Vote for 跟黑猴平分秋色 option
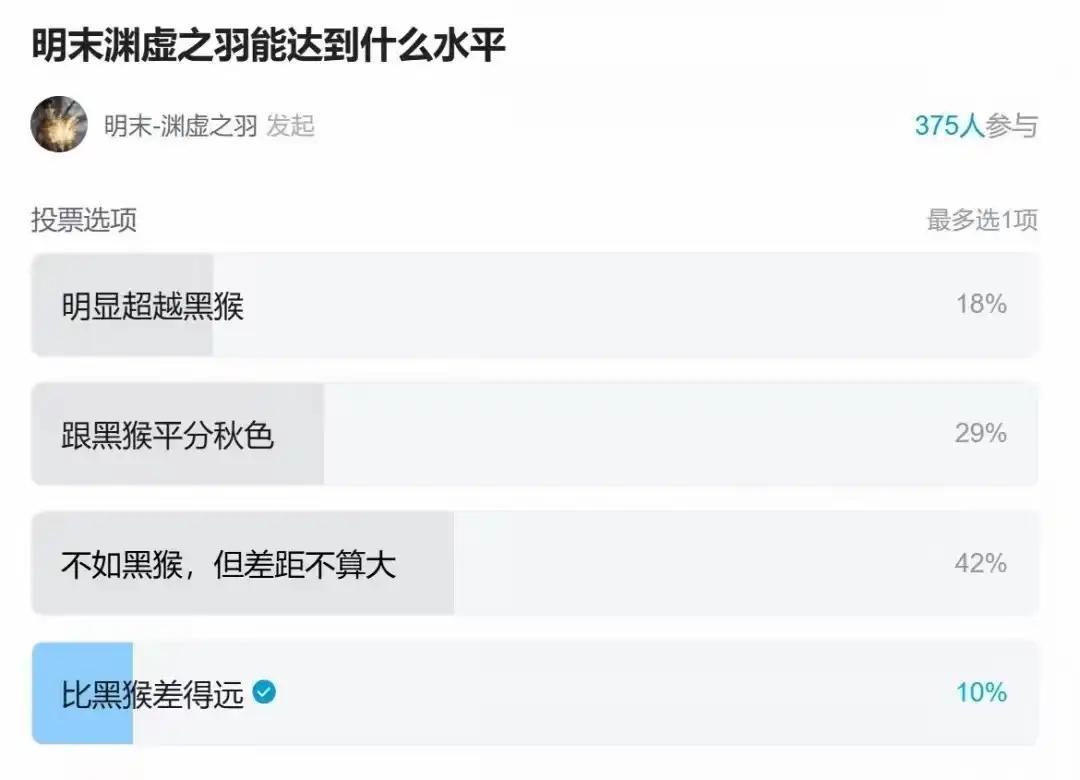The height and width of the screenshot is (780, 1080). coord(168,435)
